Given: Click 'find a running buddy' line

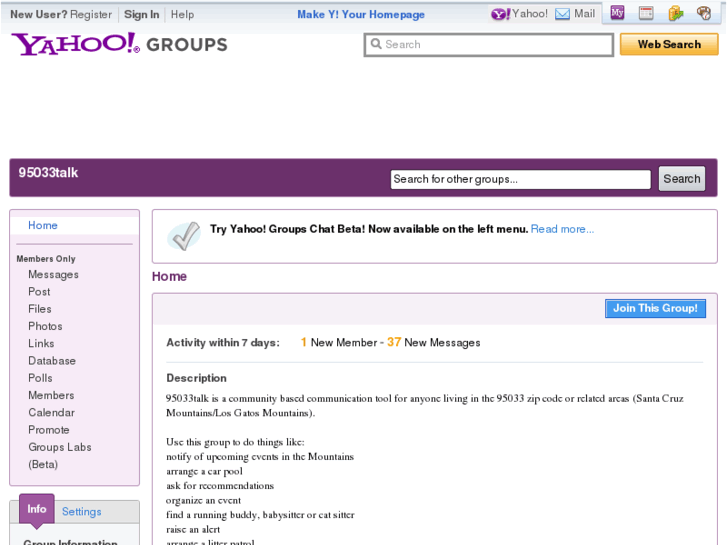Looking at the screenshot, I should [x=260, y=515].
